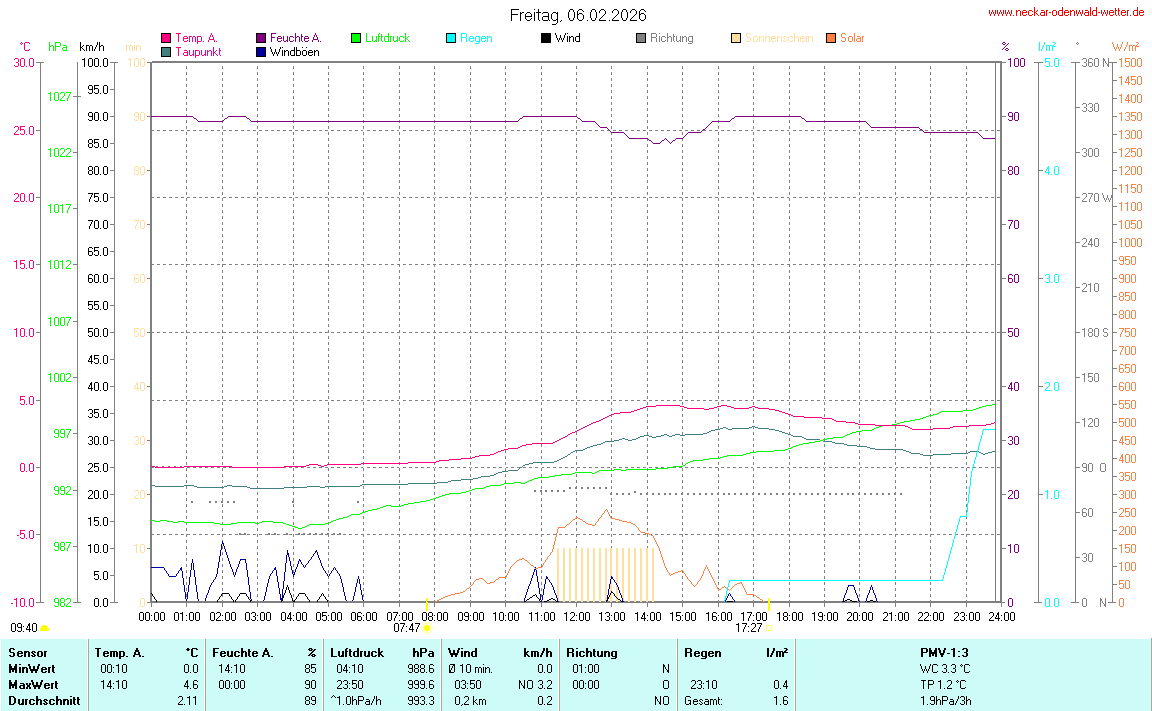
Task: Select the purple Feuchte A. legend square
Action: tap(262, 38)
